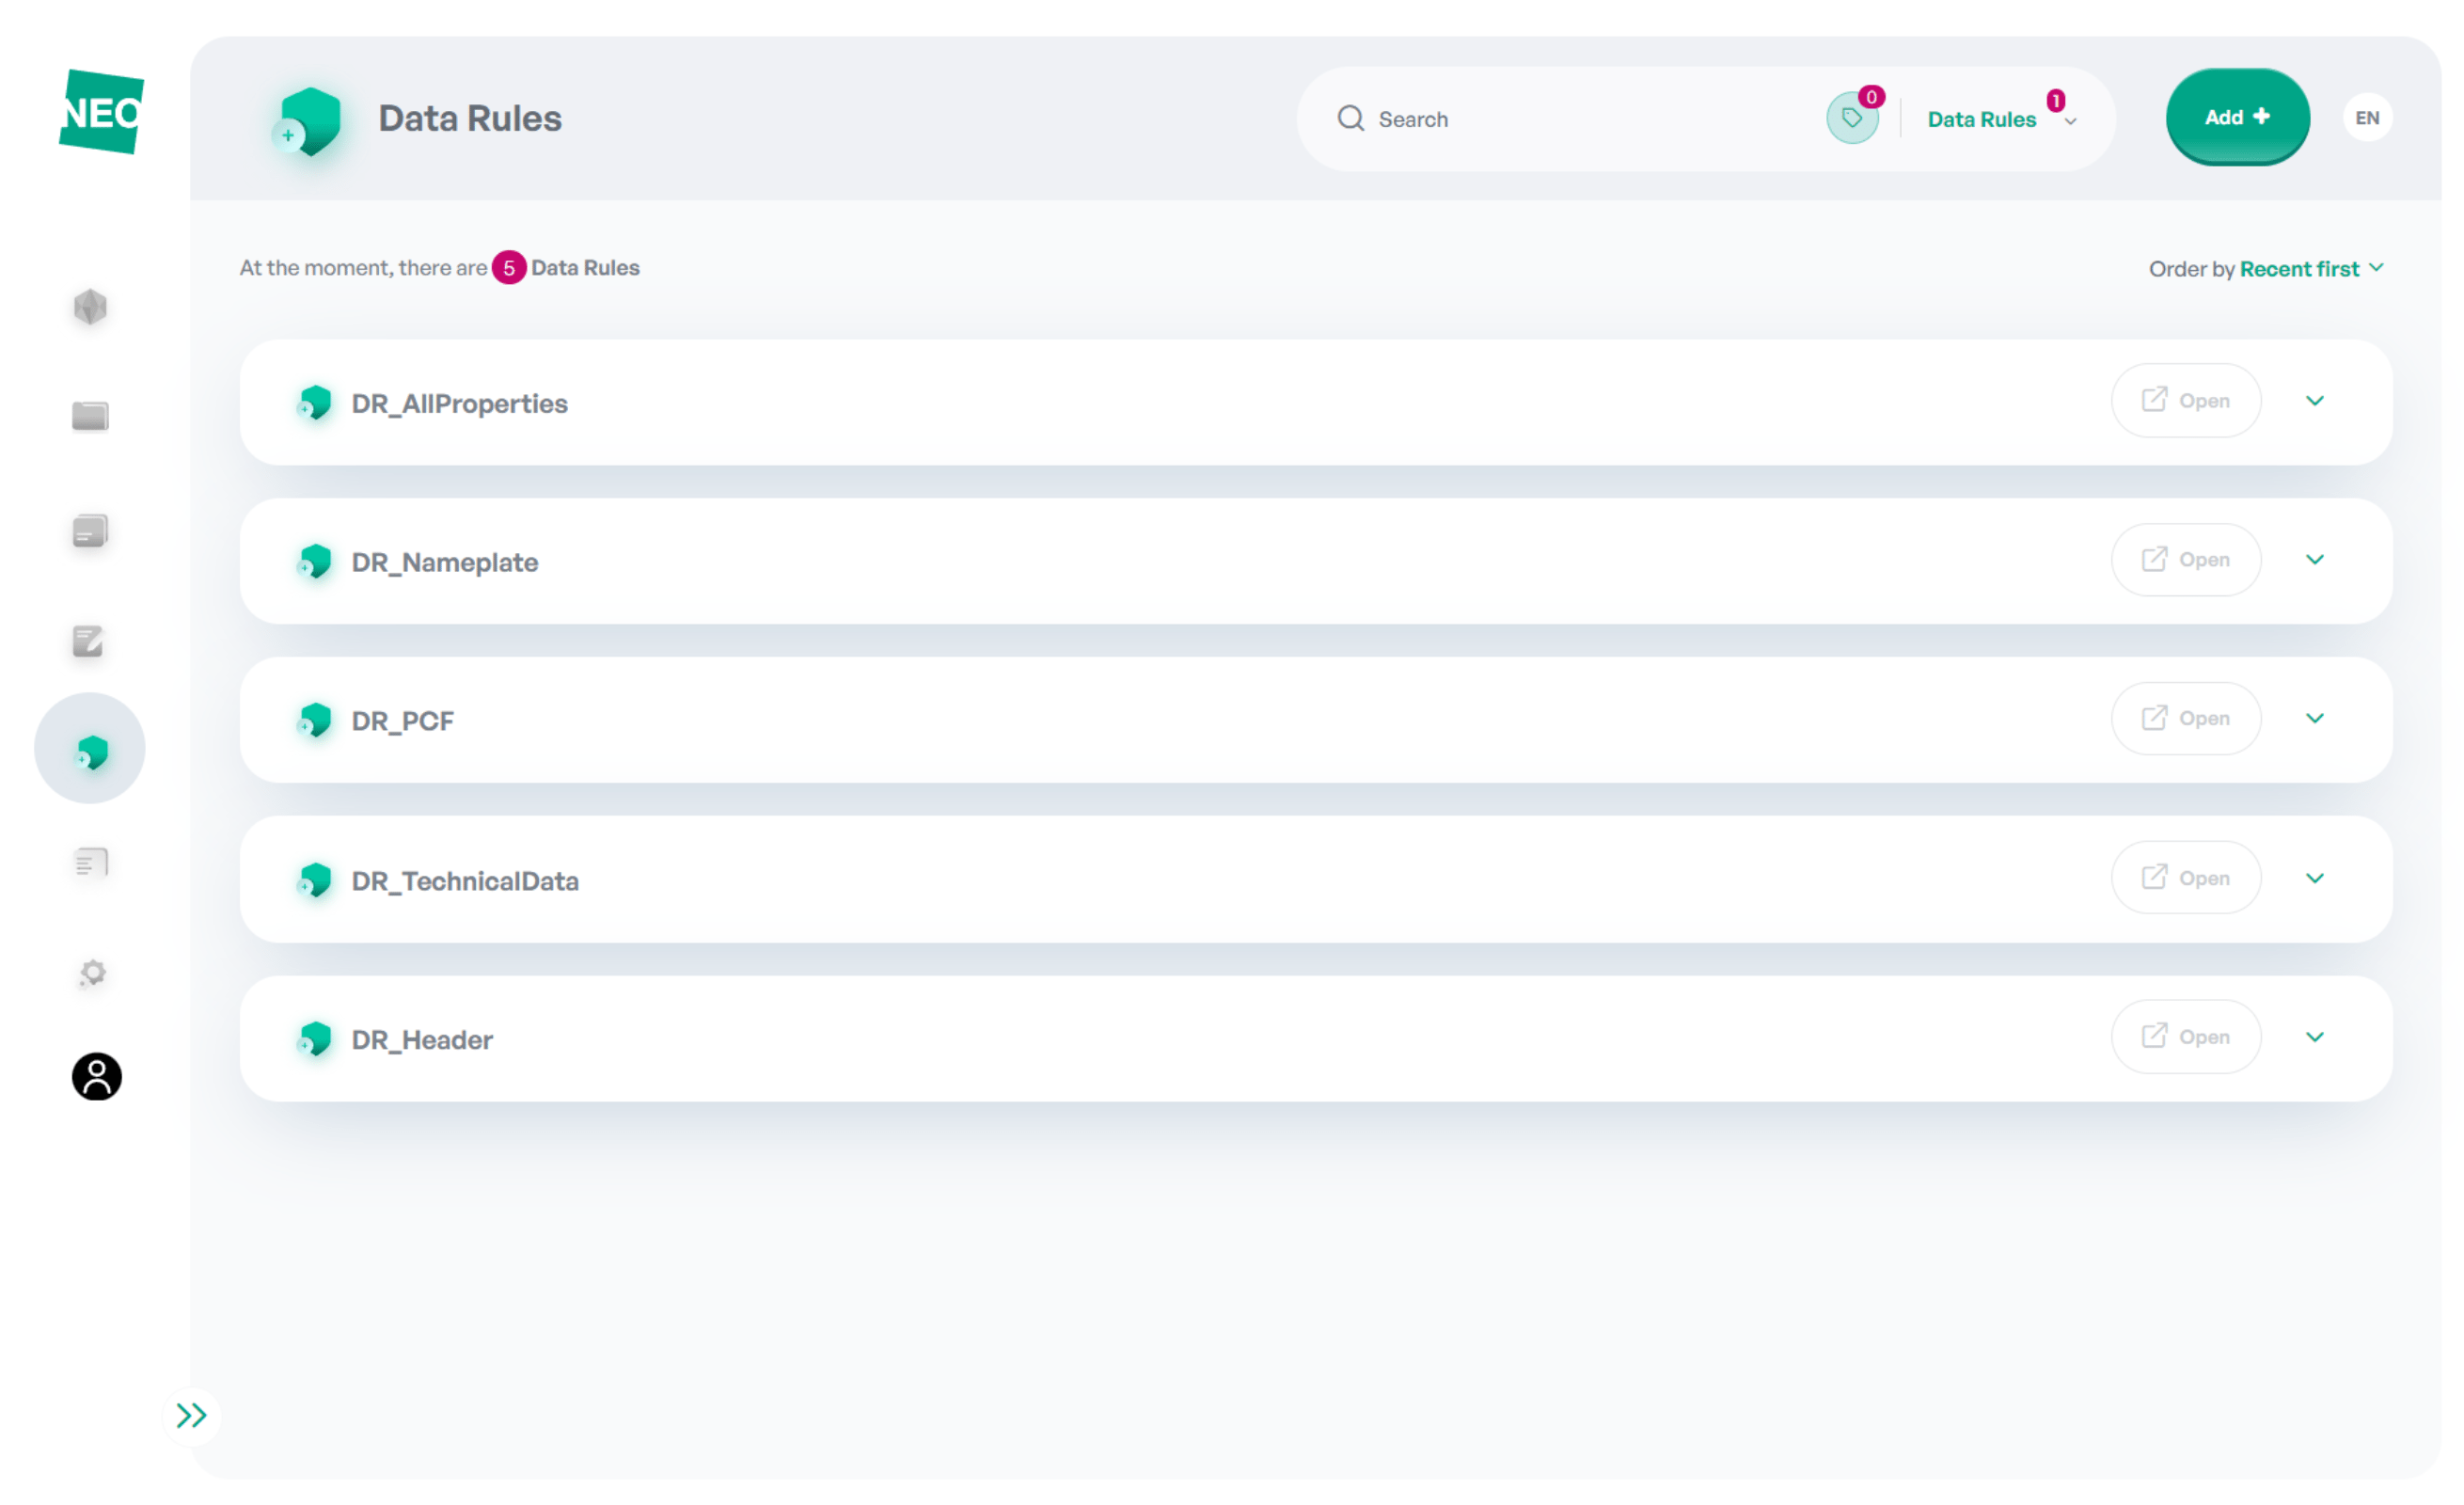Select the DR_TechnicalData name text
2464x1505 pixels.
(465, 881)
